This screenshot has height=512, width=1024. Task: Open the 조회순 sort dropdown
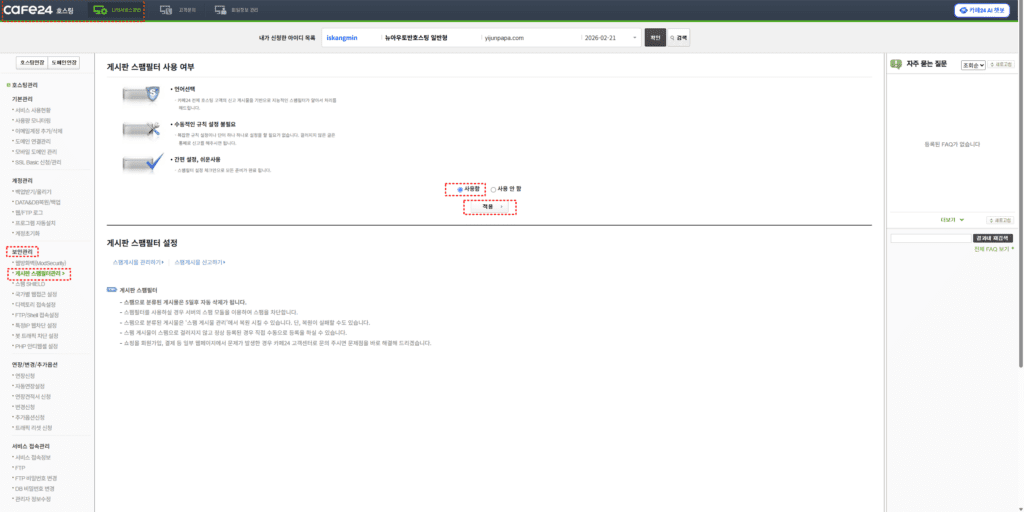point(973,64)
